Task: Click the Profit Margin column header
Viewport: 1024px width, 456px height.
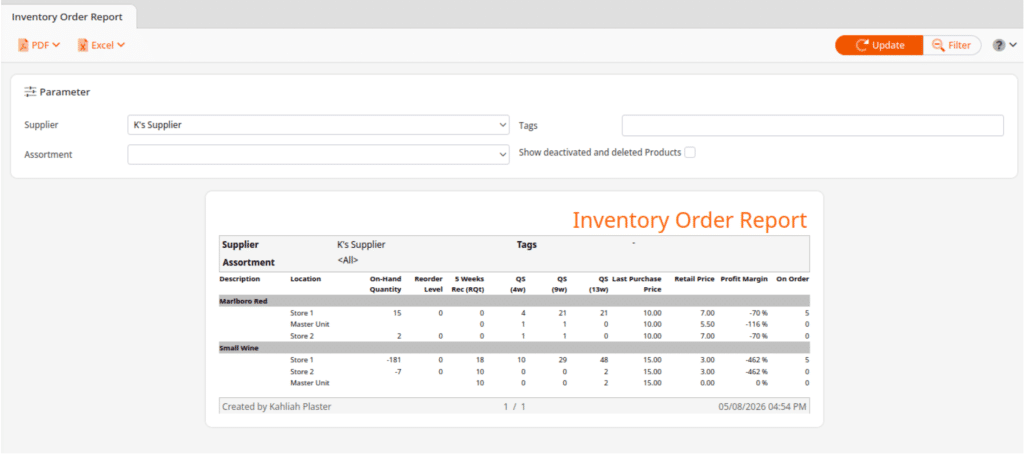Action: (x=744, y=279)
